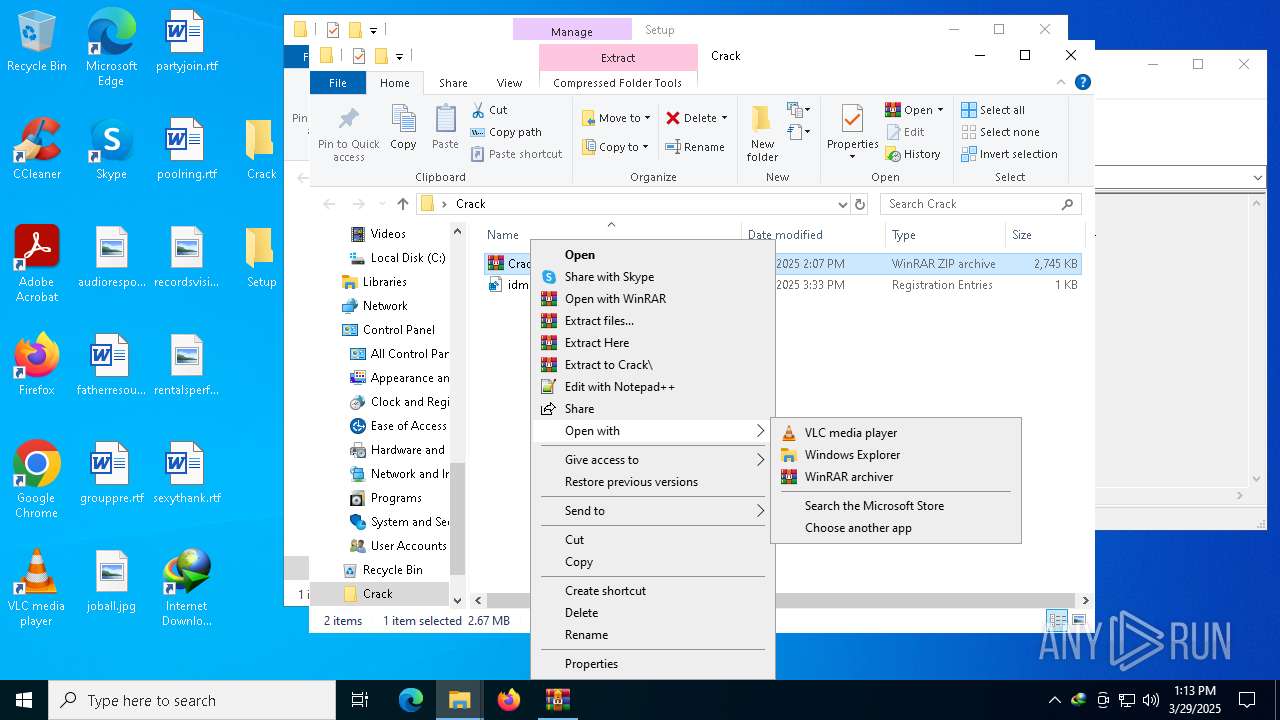This screenshot has width=1280, height=720.
Task: Open Google Chrome desktop icon
Action: [x=37, y=480]
